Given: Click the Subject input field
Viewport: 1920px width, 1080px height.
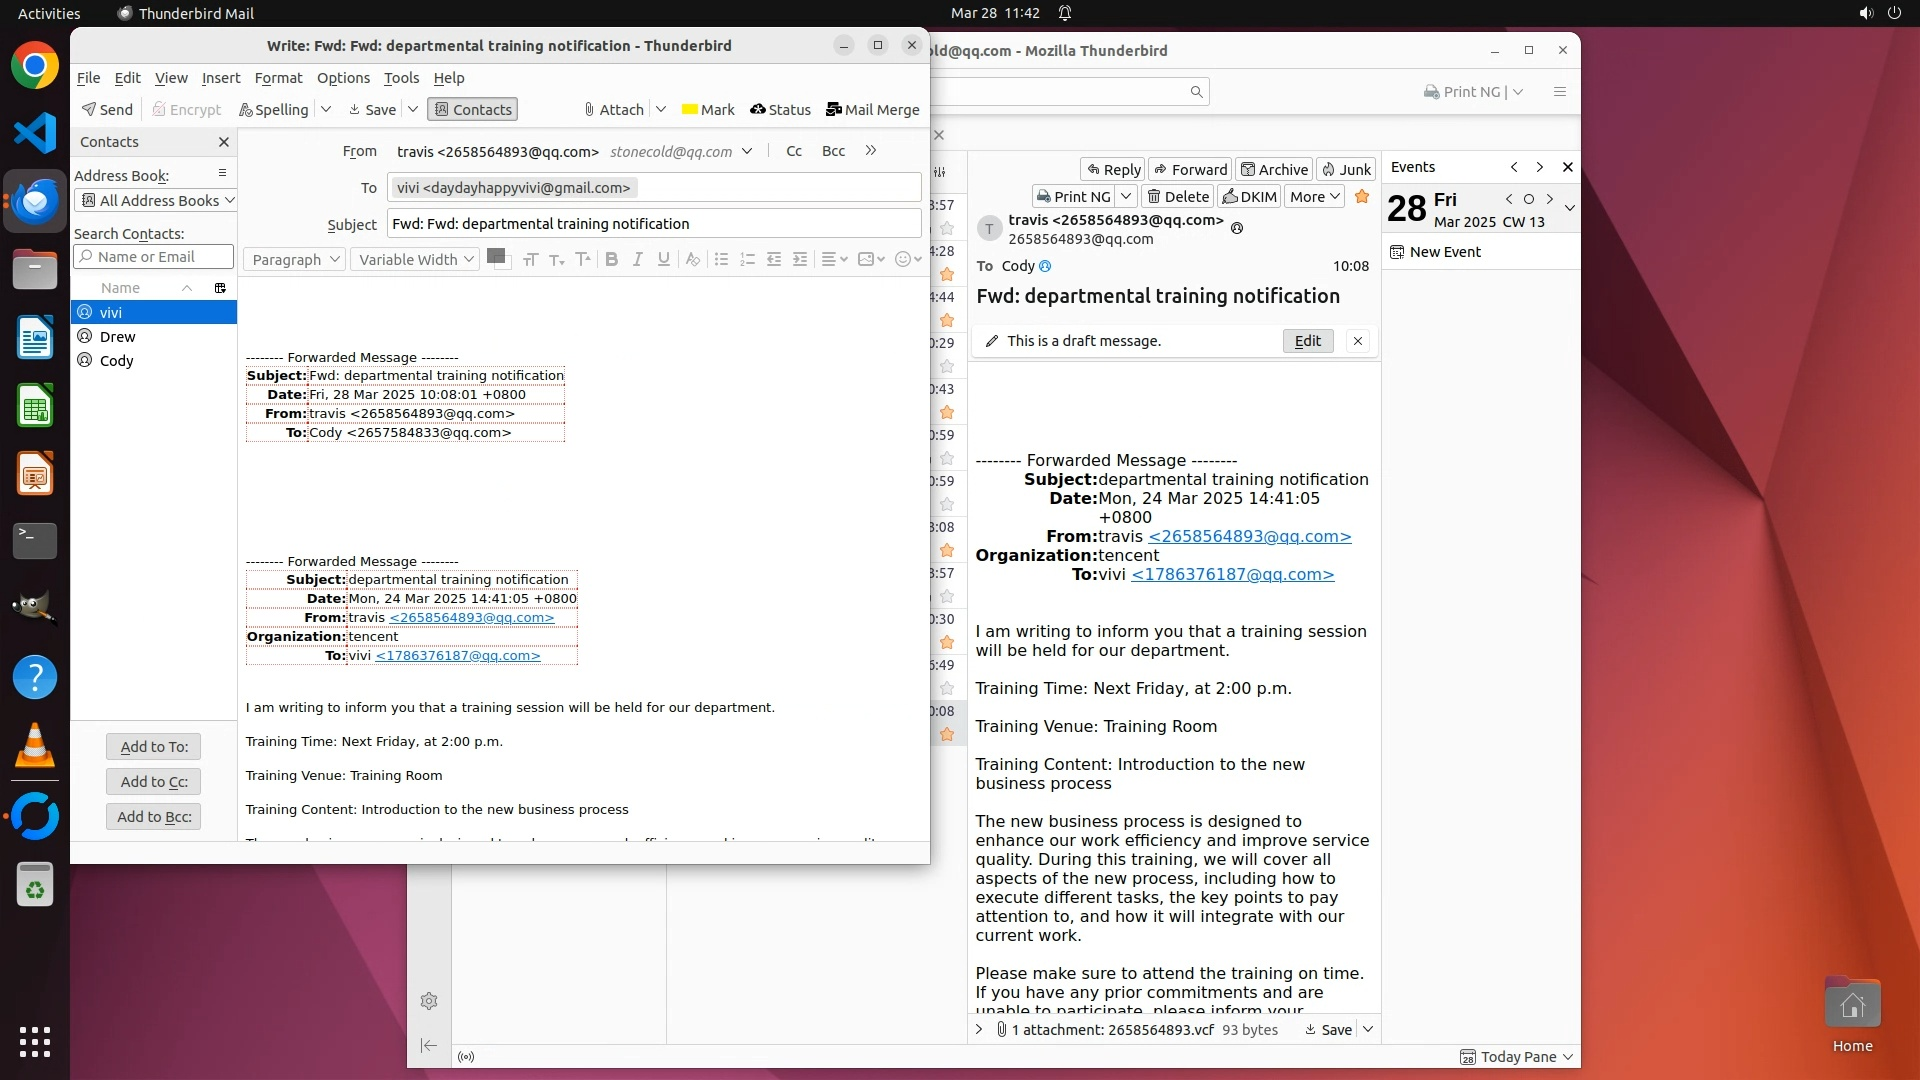Looking at the screenshot, I should tap(653, 224).
